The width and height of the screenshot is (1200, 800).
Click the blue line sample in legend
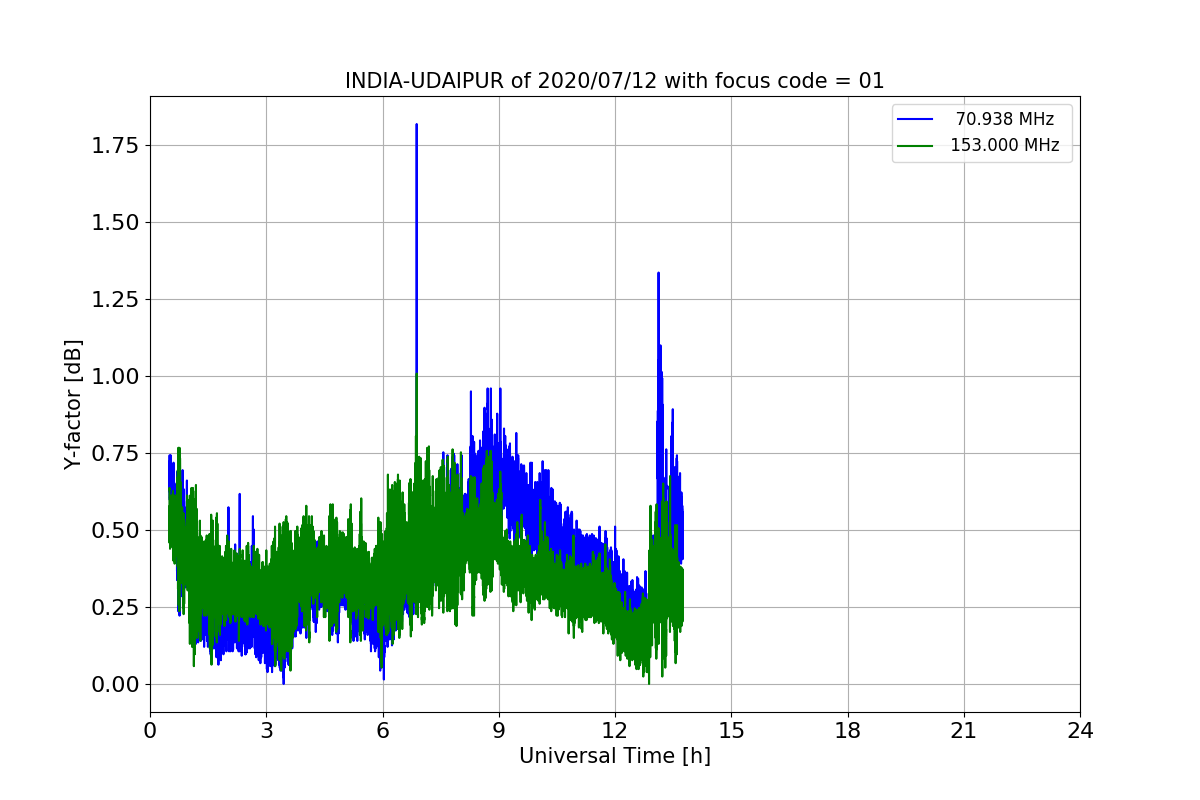(x=915, y=119)
